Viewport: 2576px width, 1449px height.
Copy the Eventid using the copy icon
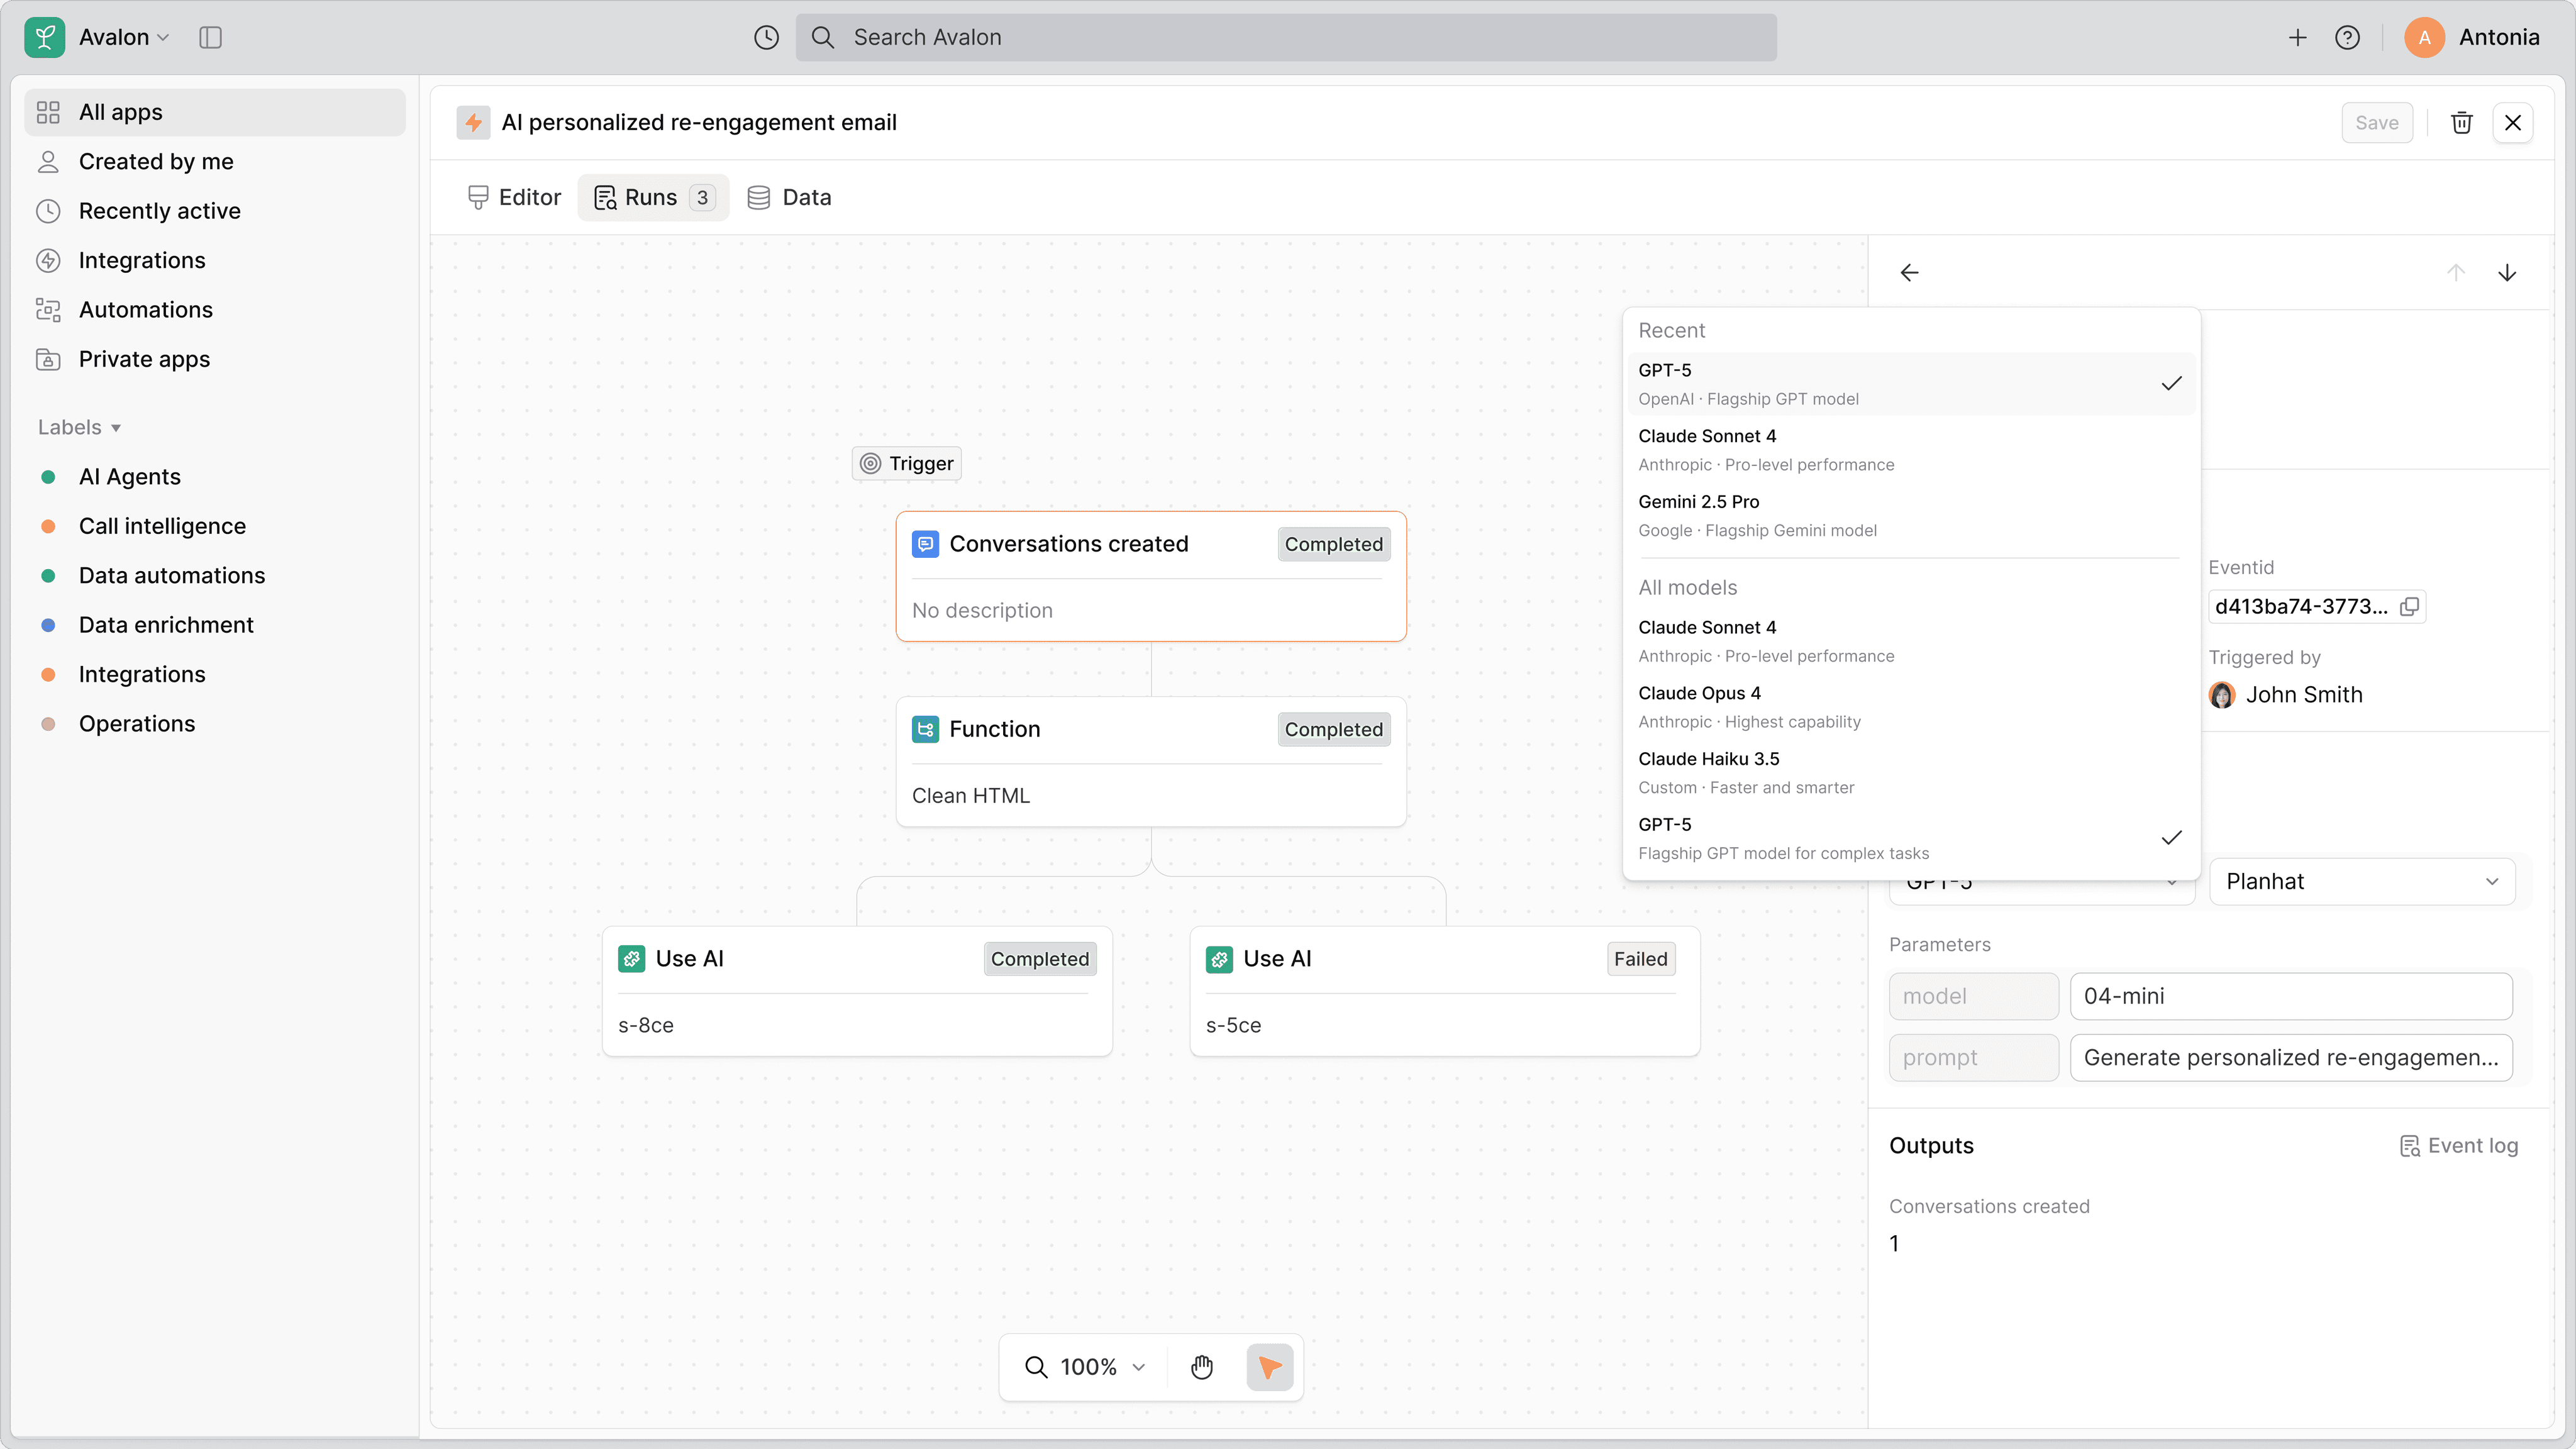[x=2410, y=607]
